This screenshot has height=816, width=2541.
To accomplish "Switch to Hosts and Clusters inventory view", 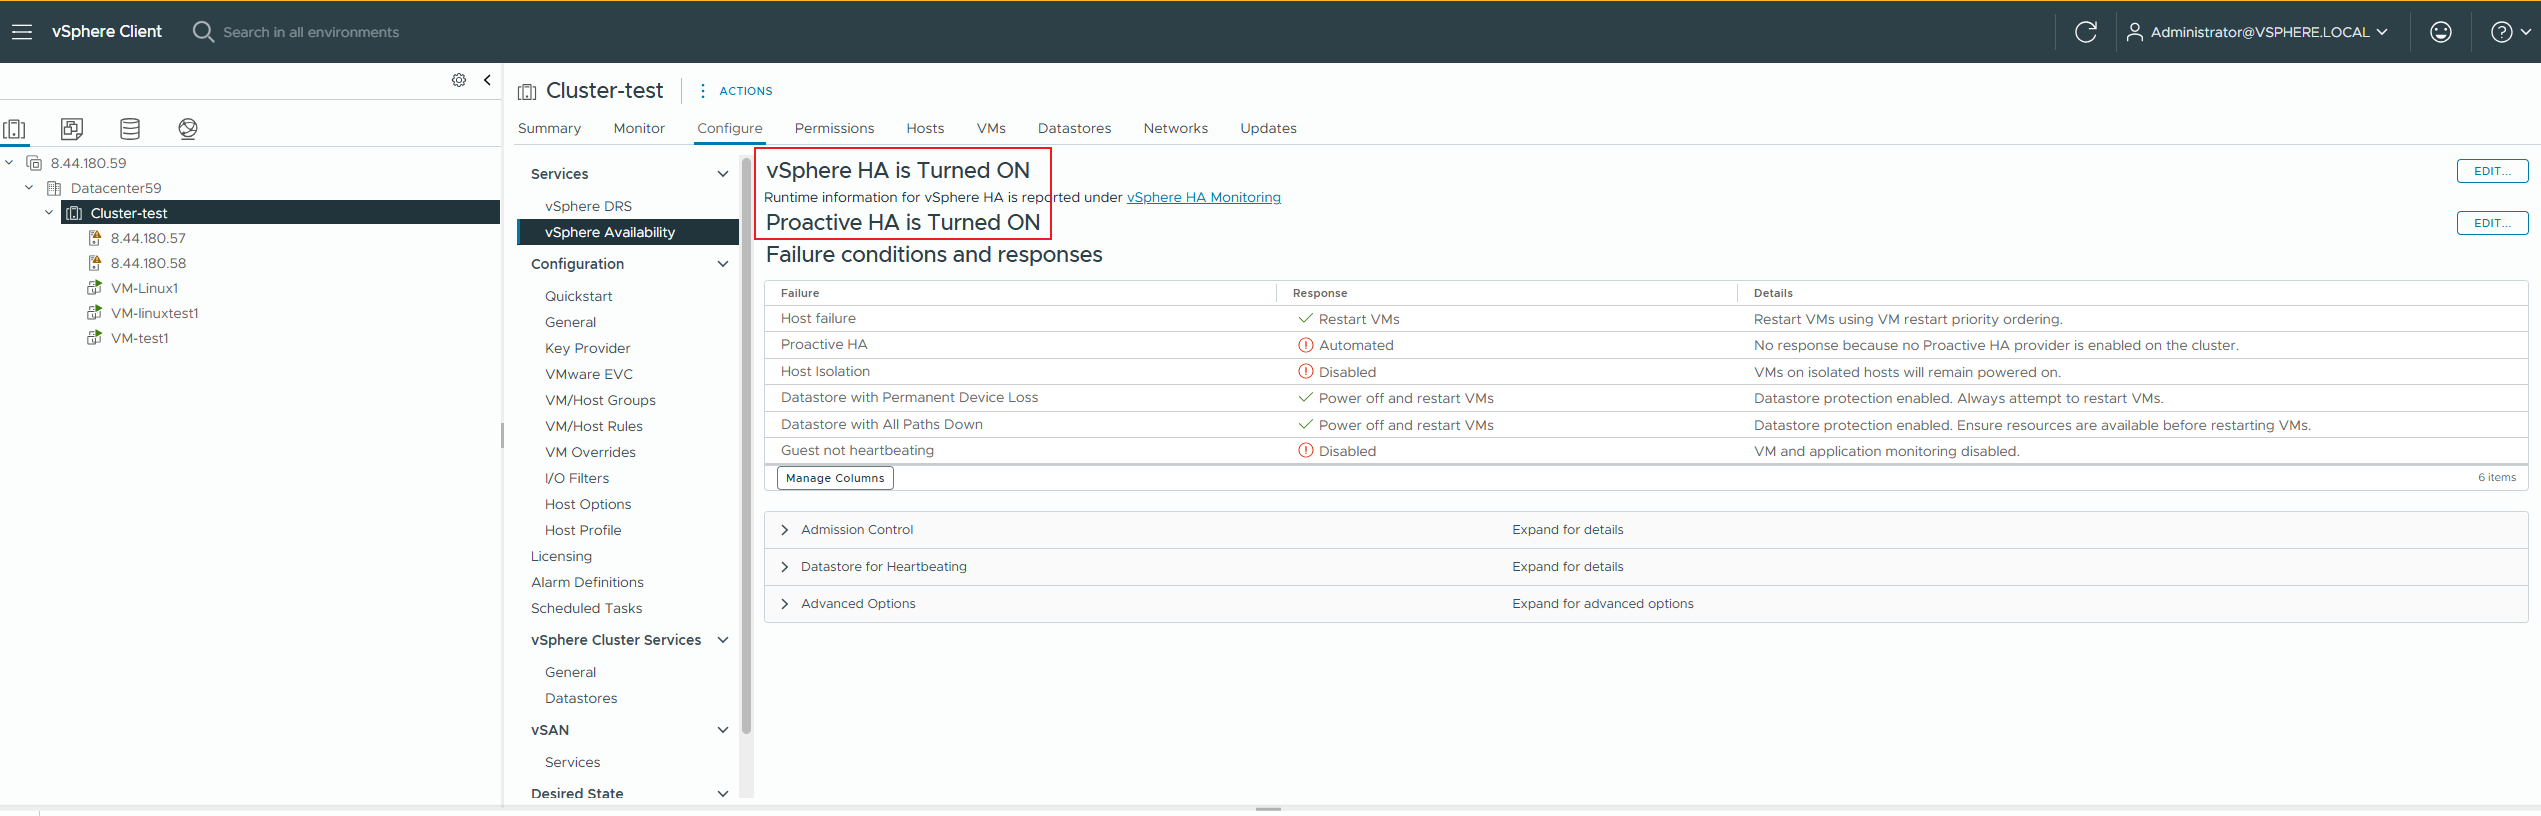I will (x=15, y=128).
